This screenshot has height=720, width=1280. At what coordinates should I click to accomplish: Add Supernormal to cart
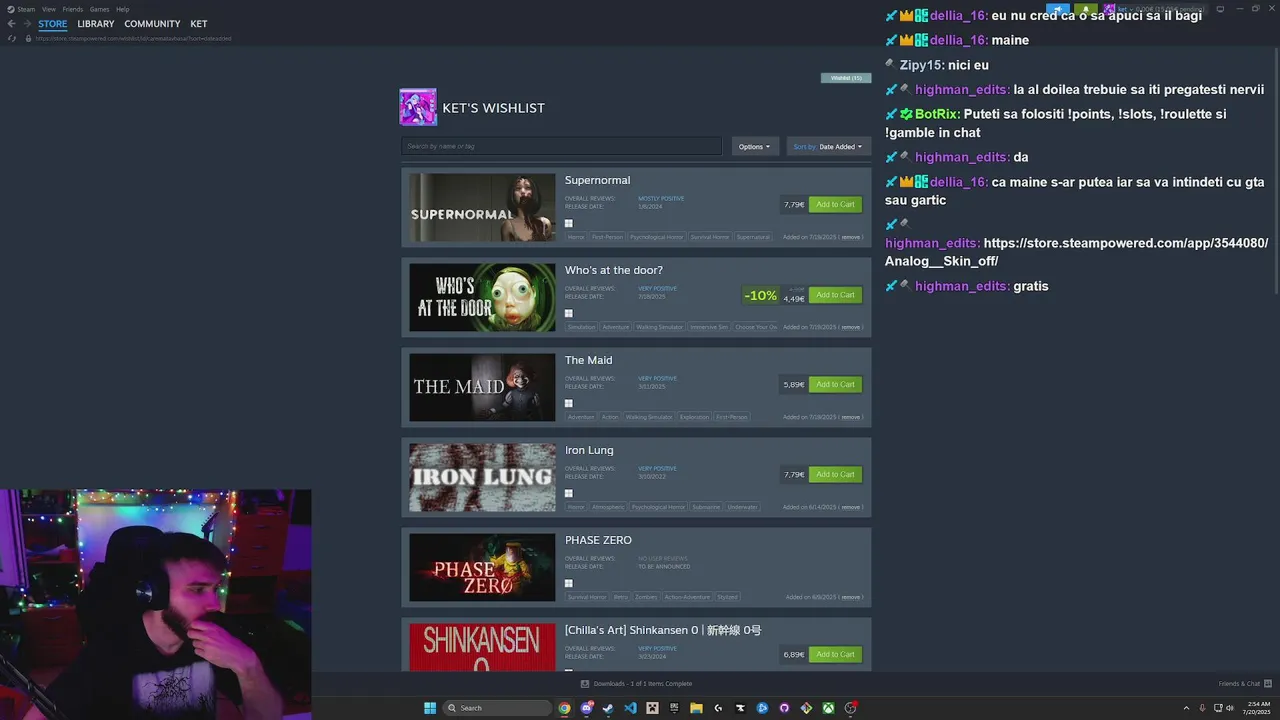(x=835, y=204)
